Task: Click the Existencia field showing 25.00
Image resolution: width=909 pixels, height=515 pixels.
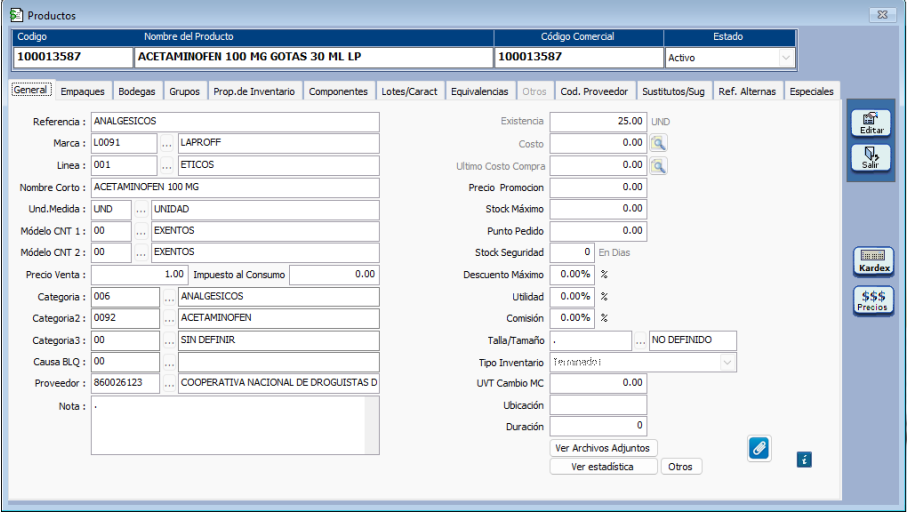Action: click(598, 121)
